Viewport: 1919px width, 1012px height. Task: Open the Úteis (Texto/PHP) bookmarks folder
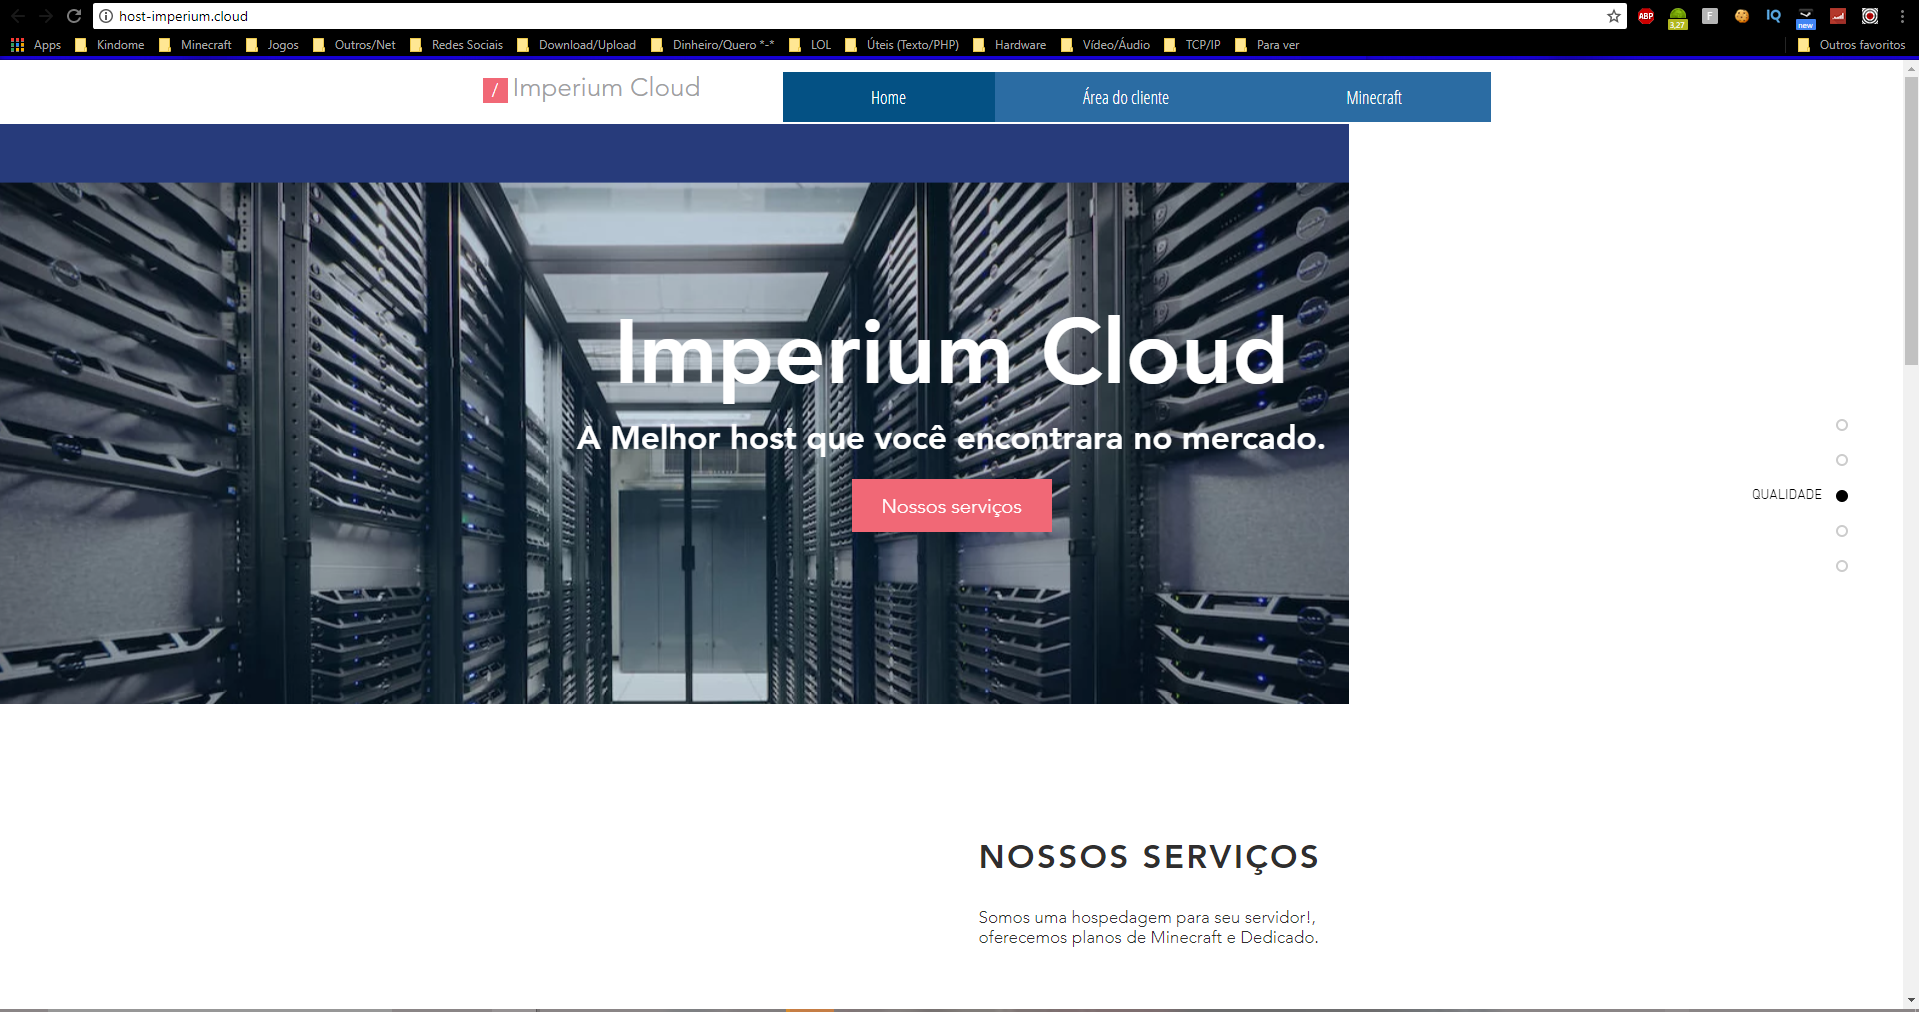tap(902, 45)
